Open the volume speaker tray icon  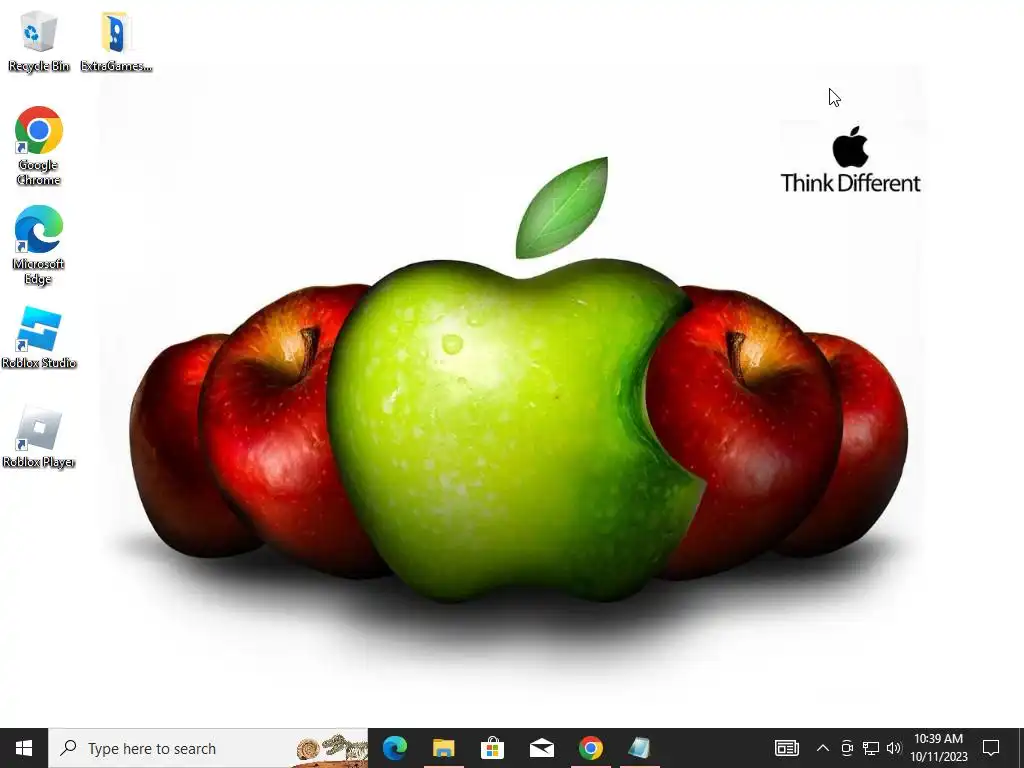pos(894,748)
